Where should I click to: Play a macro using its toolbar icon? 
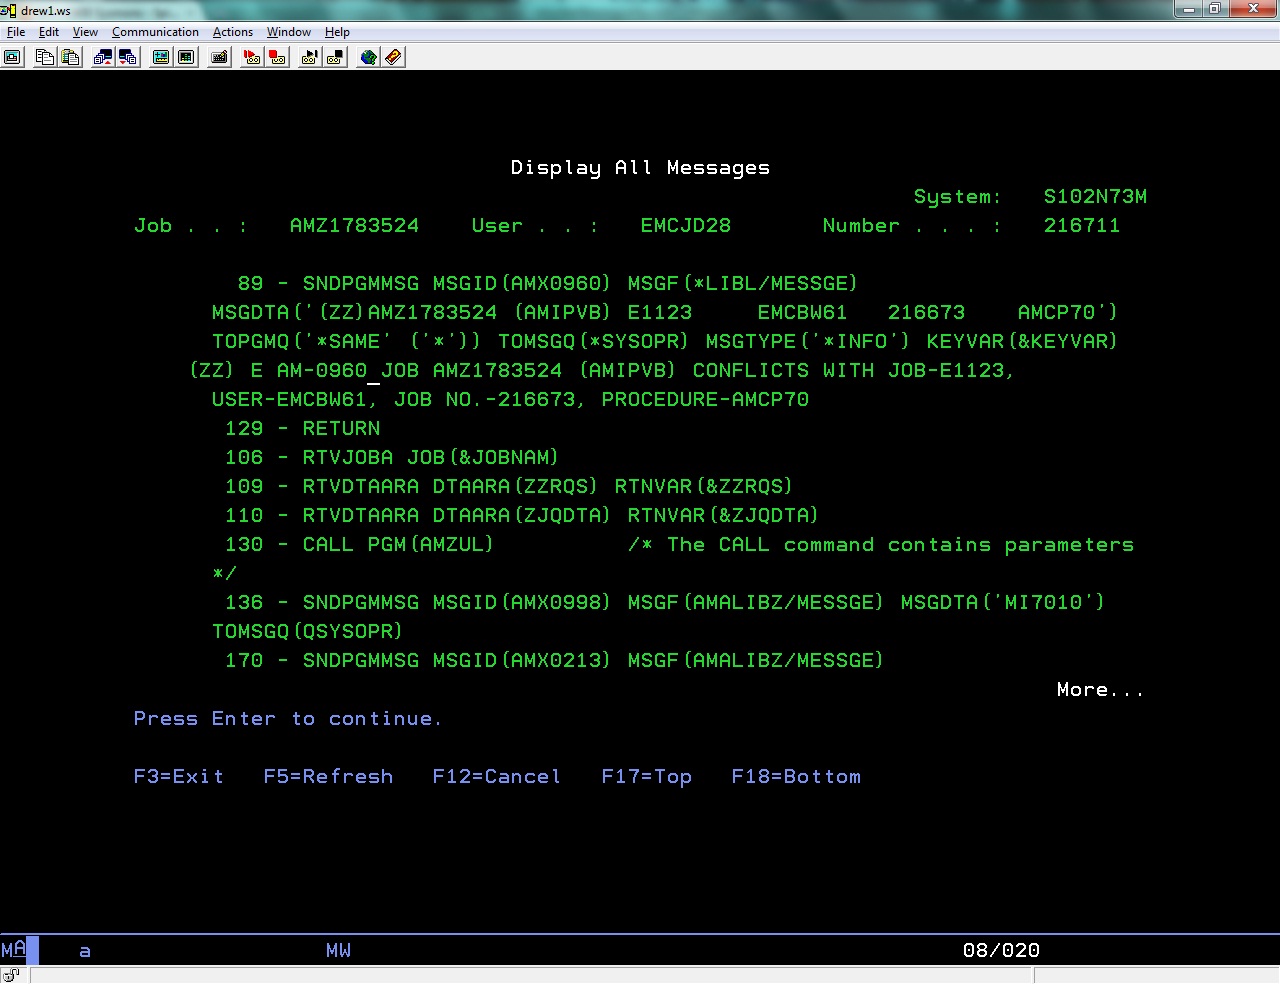tap(310, 57)
